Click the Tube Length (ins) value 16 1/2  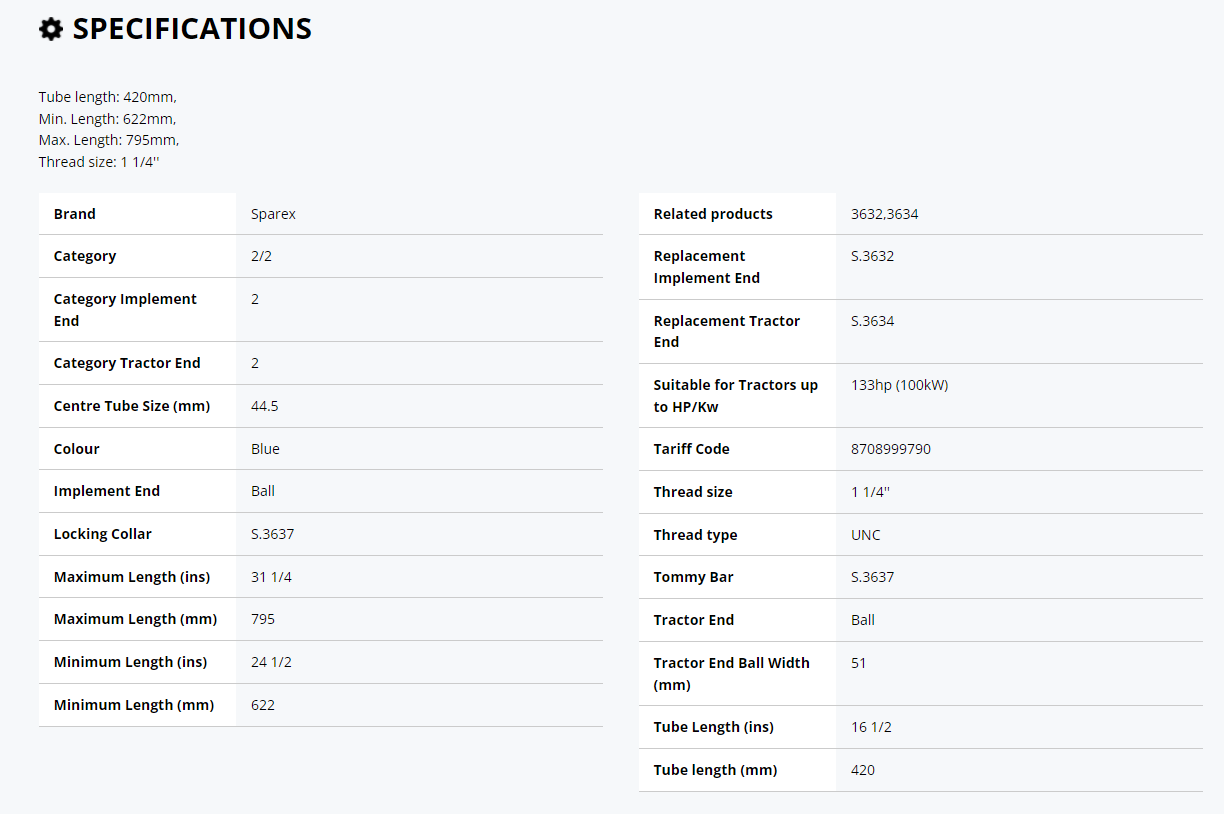click(x=871, y=727)
